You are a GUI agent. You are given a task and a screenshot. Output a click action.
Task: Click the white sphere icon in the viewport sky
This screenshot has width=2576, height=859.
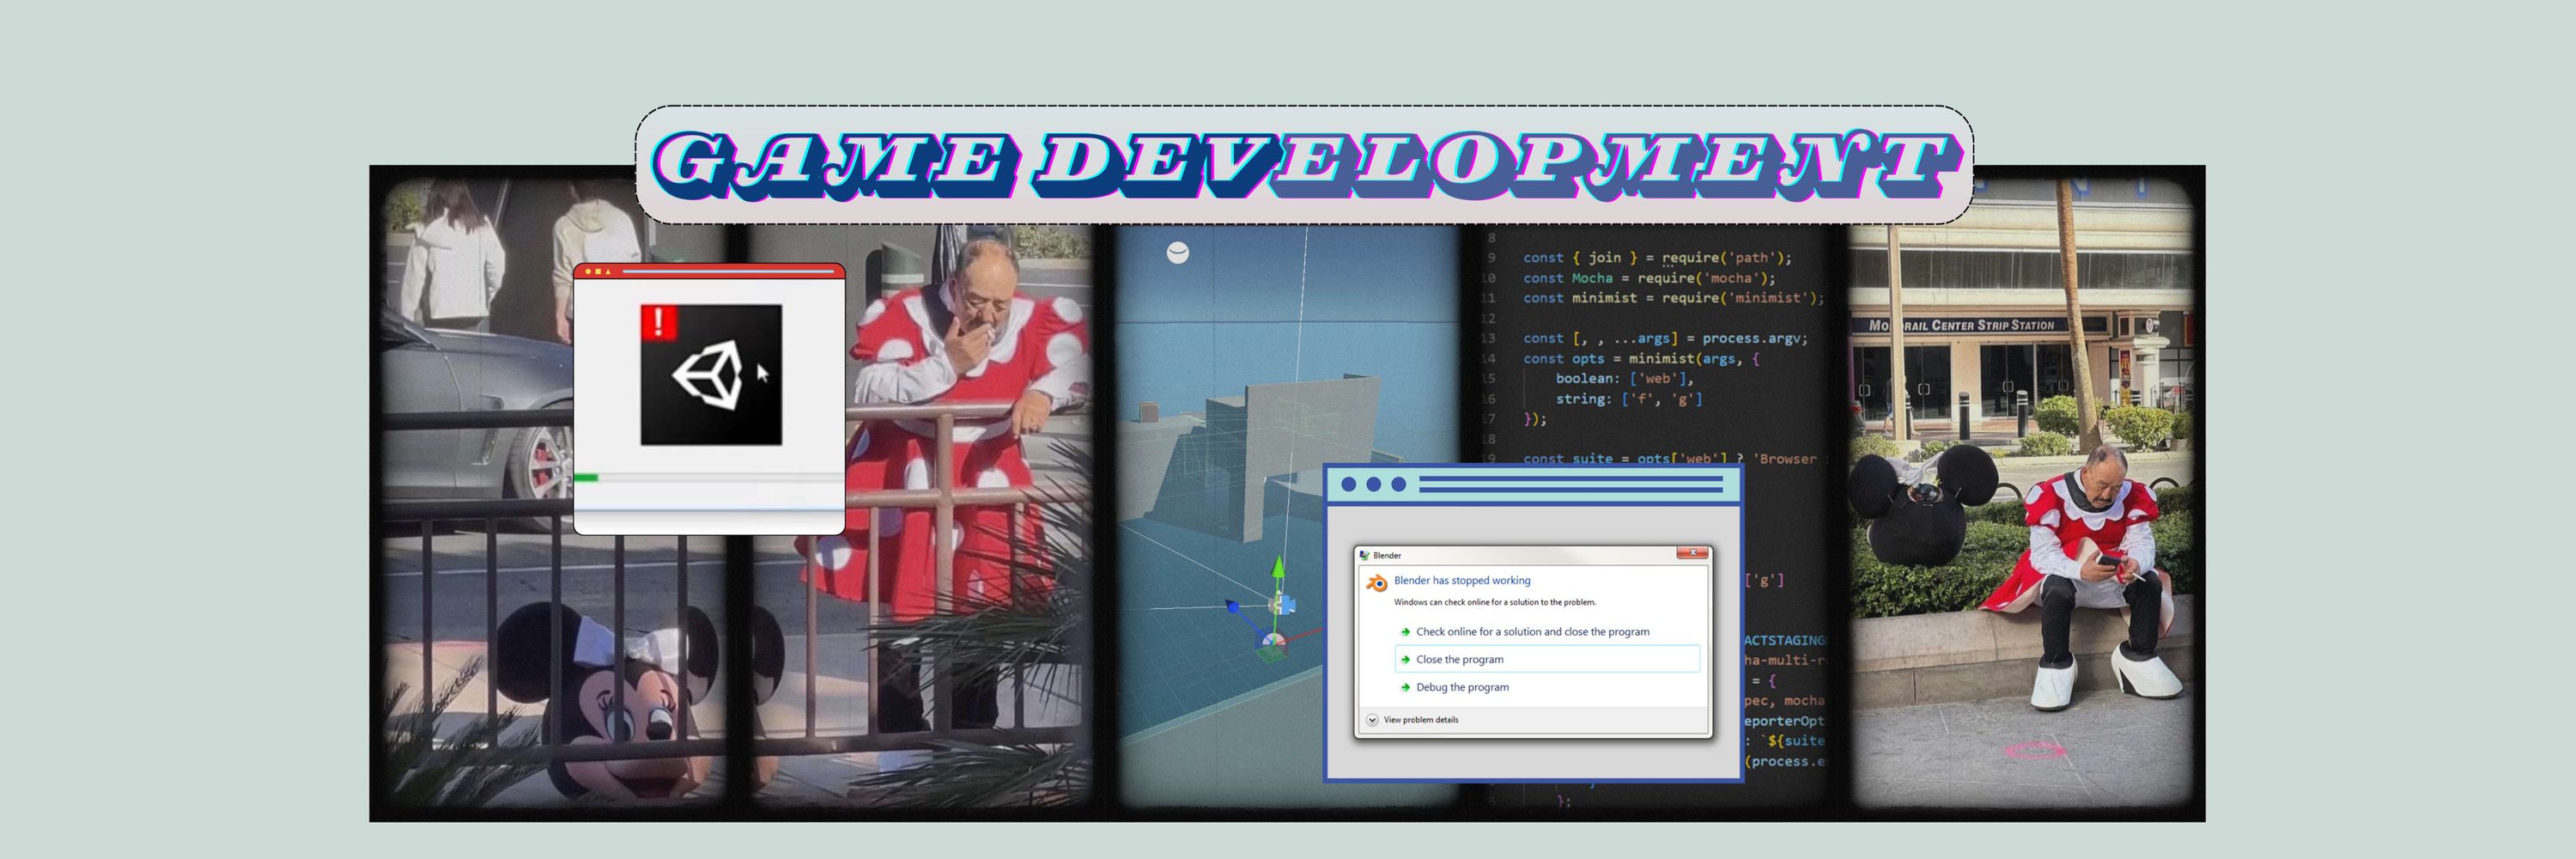(1178, 253)
